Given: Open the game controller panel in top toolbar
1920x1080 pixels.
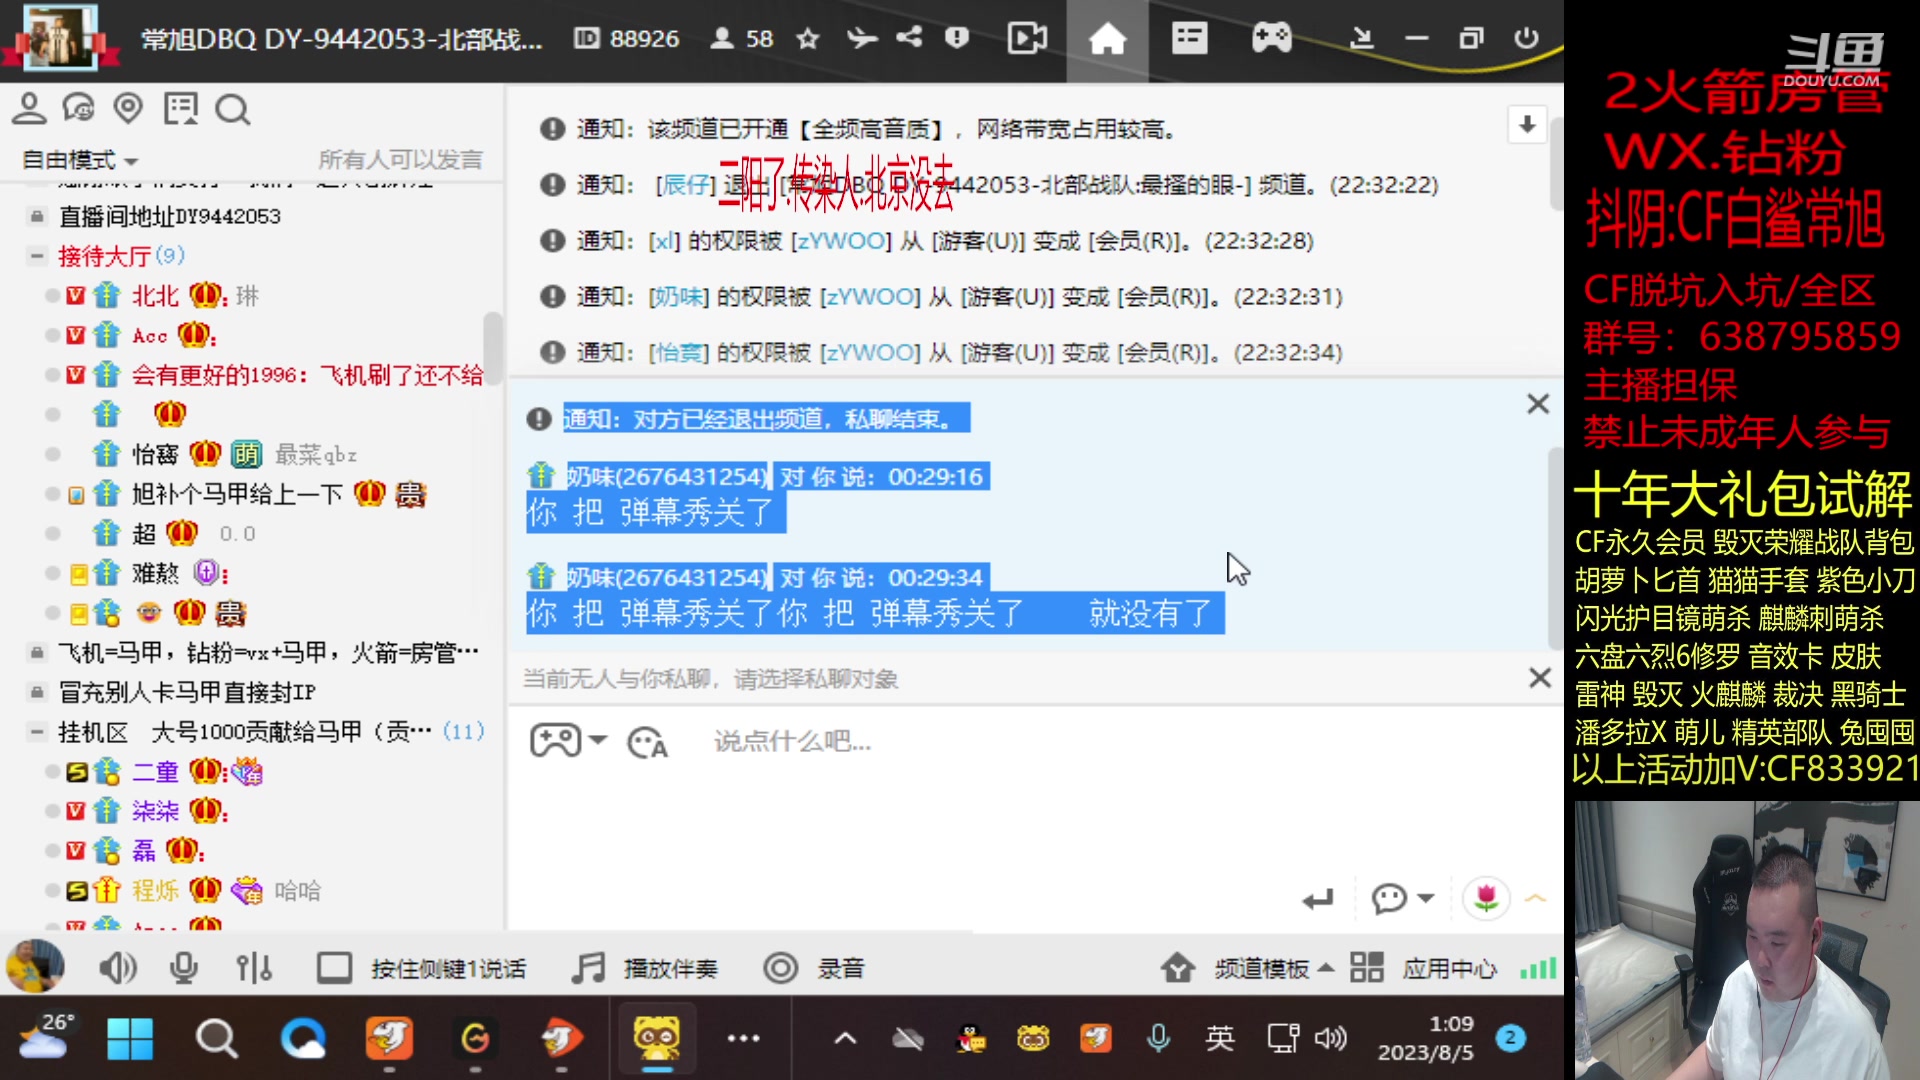Looking at the screenshot, I should click(1270, 38).
